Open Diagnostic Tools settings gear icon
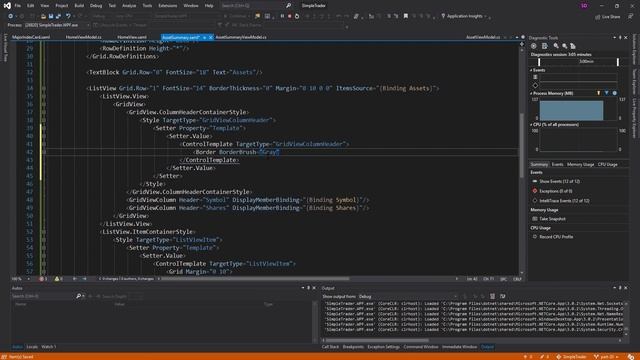 point(533,46)
